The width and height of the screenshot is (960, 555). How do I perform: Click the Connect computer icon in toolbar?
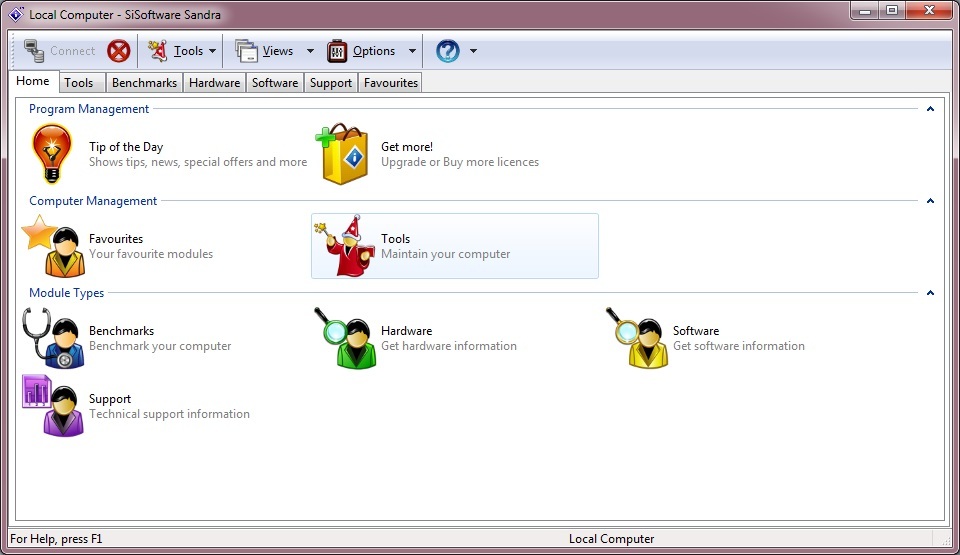click(x=34, y=51)
